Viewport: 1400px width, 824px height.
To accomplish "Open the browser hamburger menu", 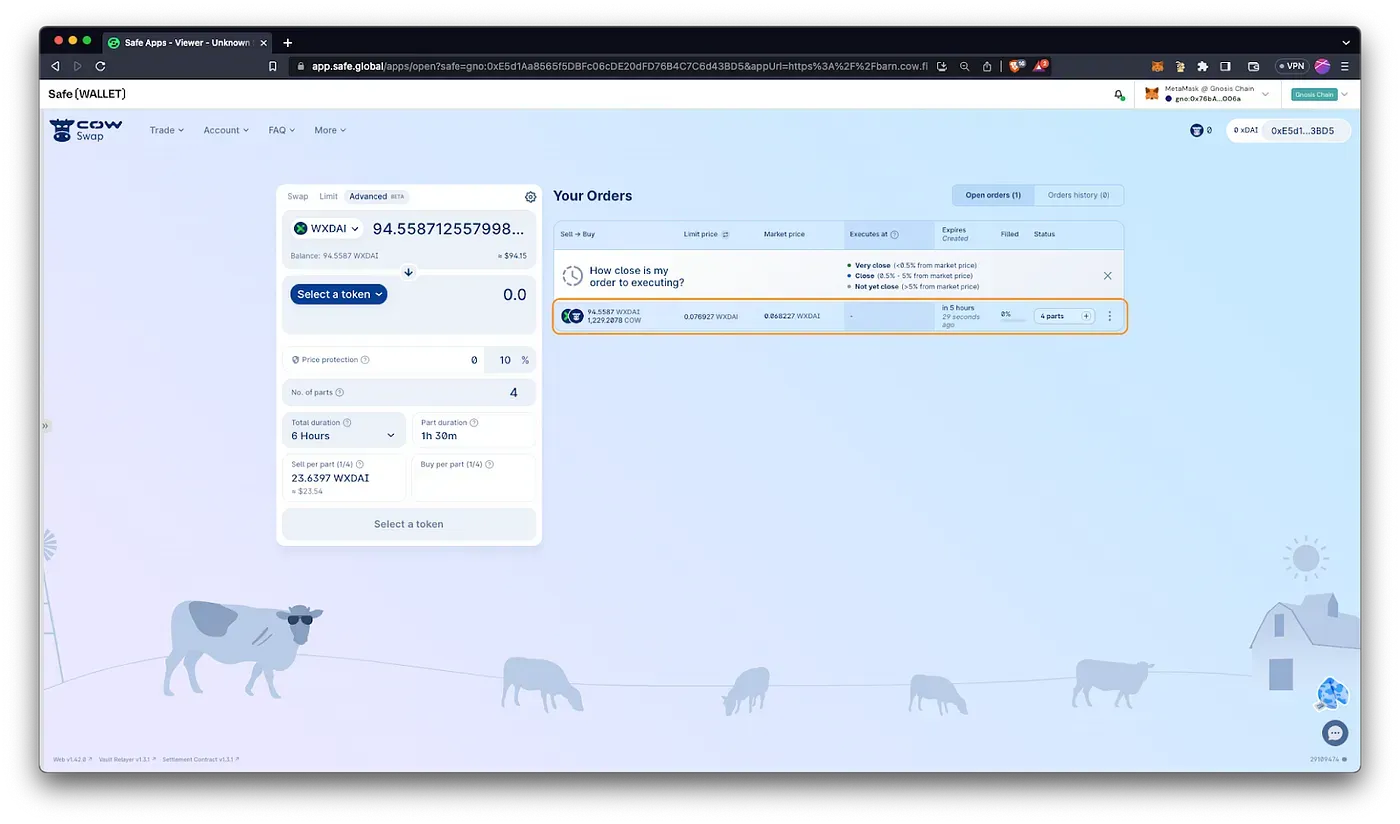I will pyautogui.click(x=1345, y=66).
